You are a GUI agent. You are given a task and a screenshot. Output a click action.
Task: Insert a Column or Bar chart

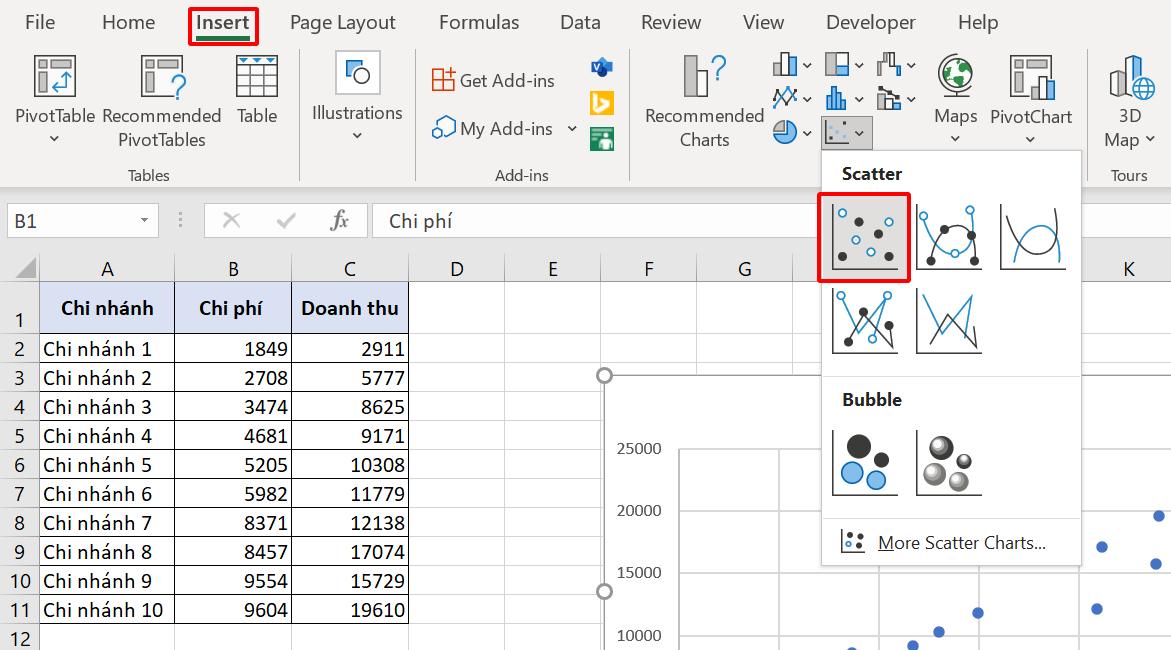[x=787, y=63]
